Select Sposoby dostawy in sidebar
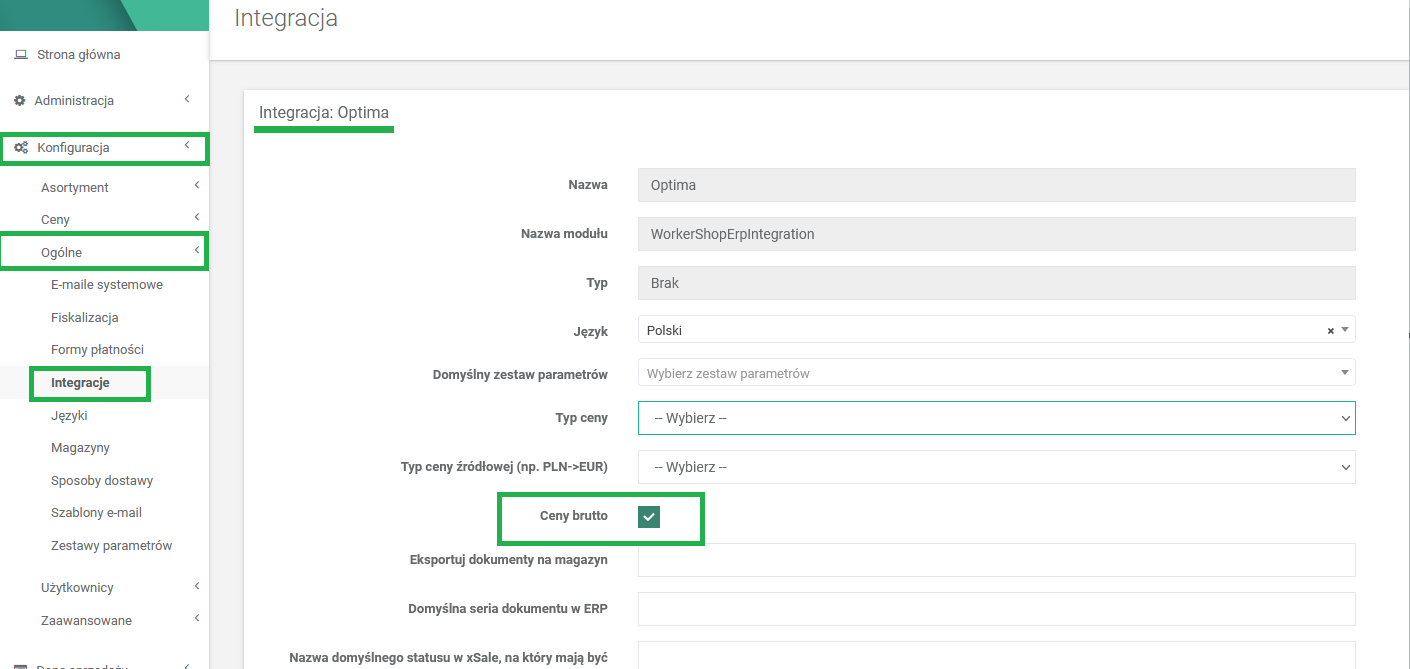 pos(101,481)
